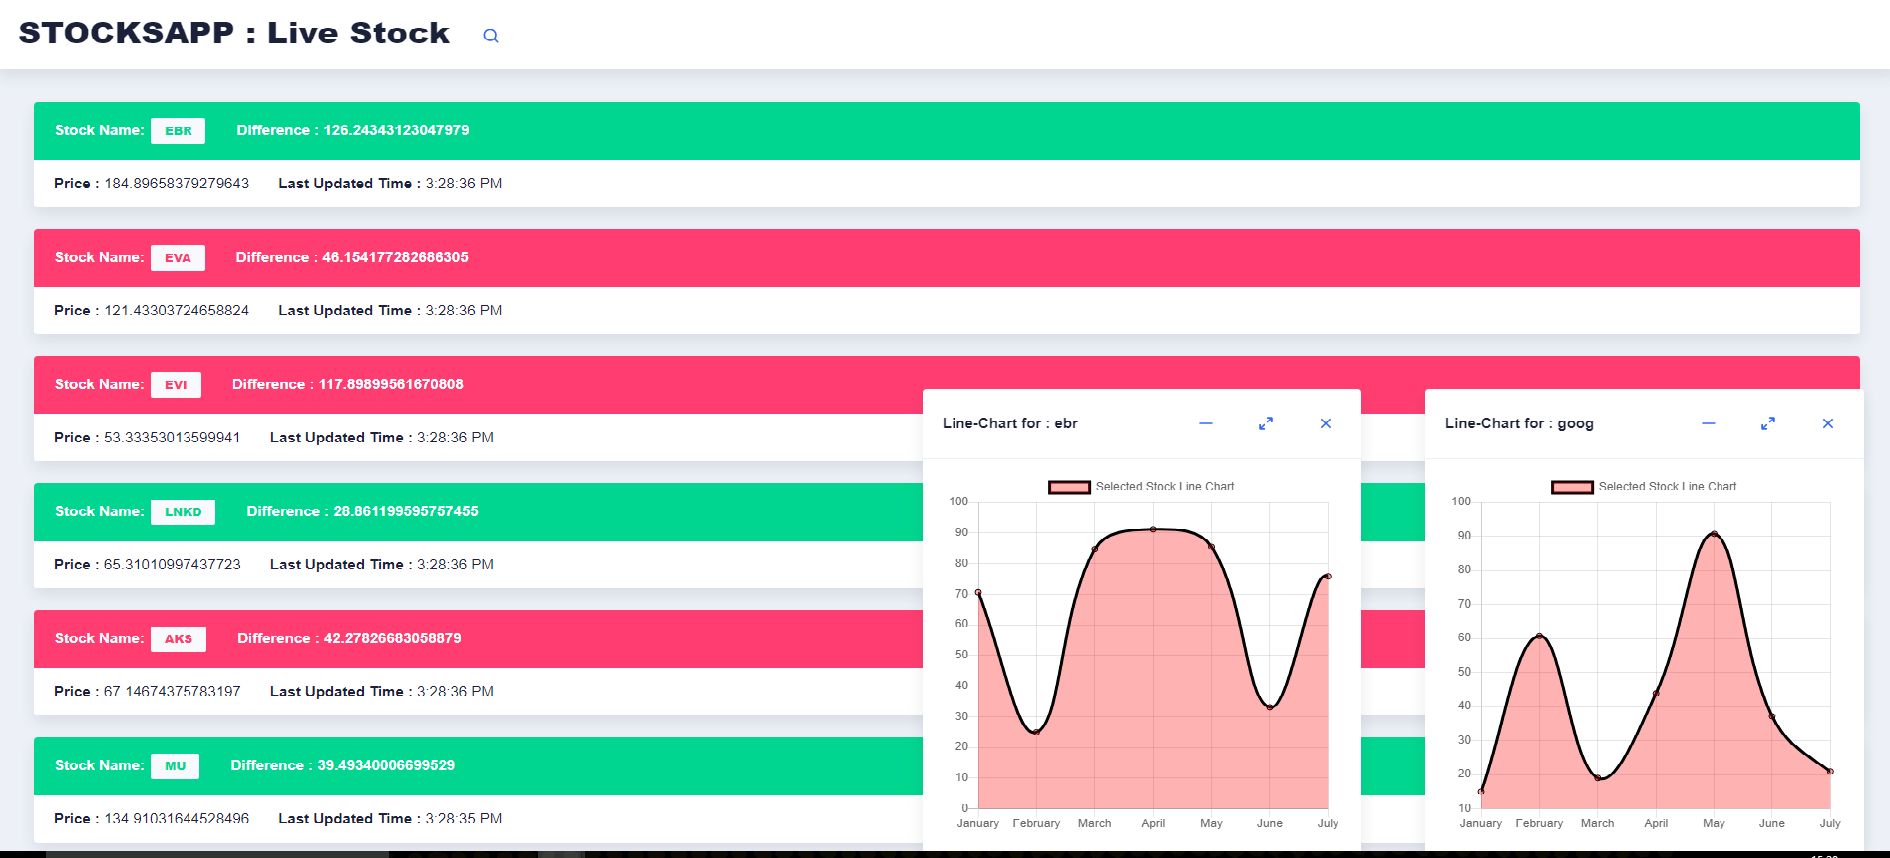Minimize the goog line chart panel
The height and width of the screenshot is (858, 1890).
click(1709, 423)
